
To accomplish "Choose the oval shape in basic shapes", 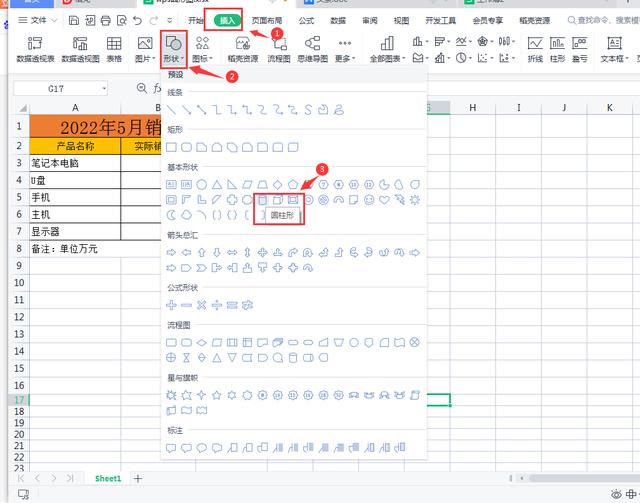I will [202, 185].
